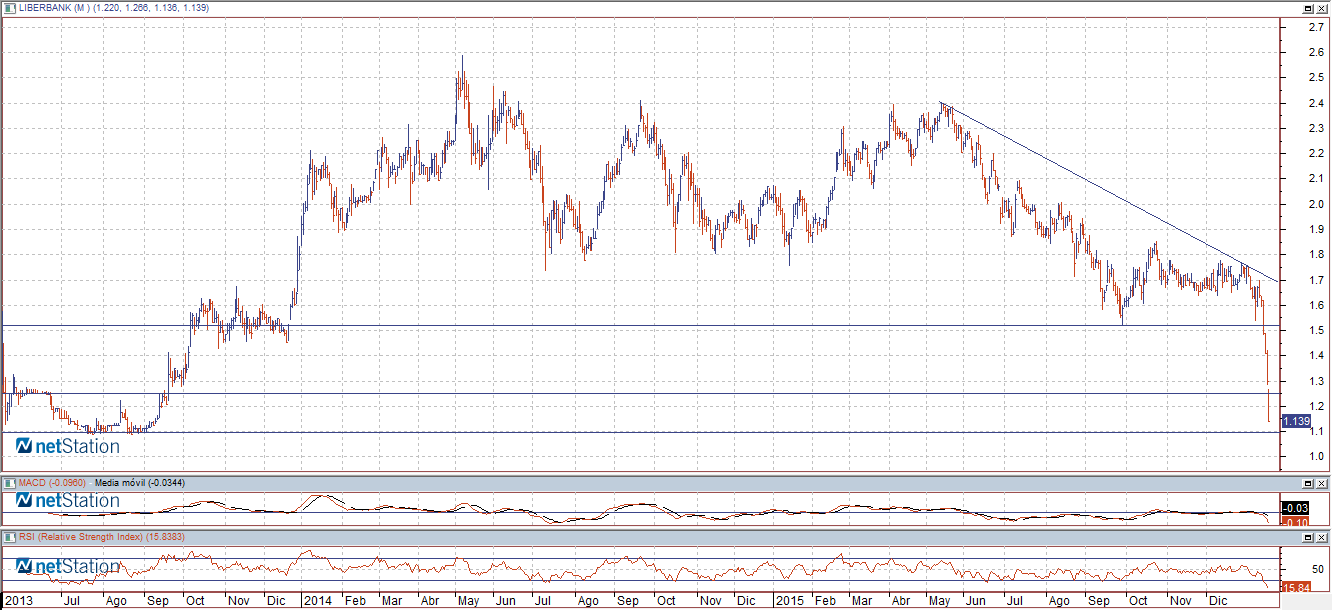Maximize the LIBERBANK price chart panel
Screen dimensions: 1332x610
[x=1308, y=7]
